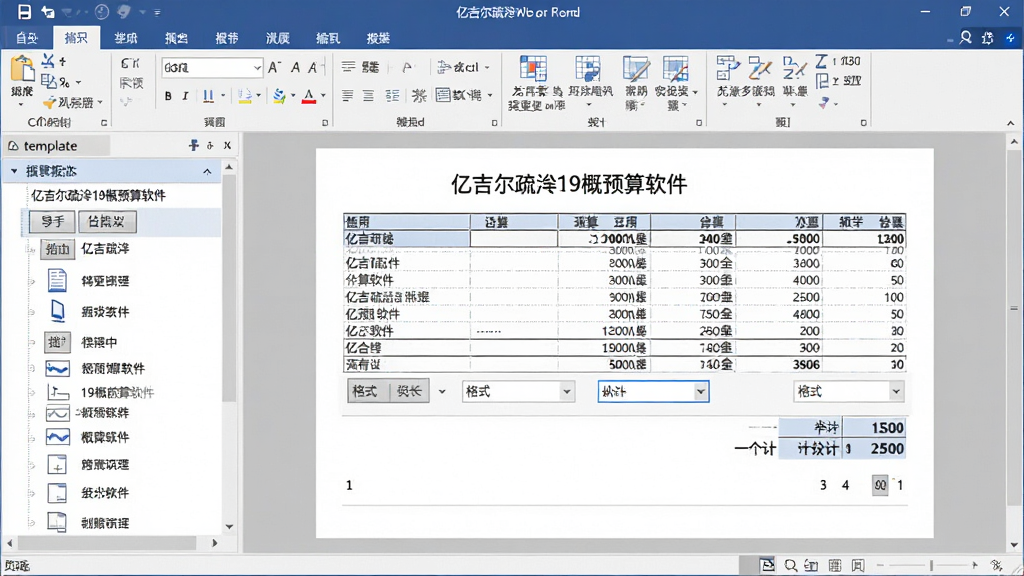The image size is (1024, 576).
Task: Click the picture design icon in ribbon
Action: [x=675, y=69]
